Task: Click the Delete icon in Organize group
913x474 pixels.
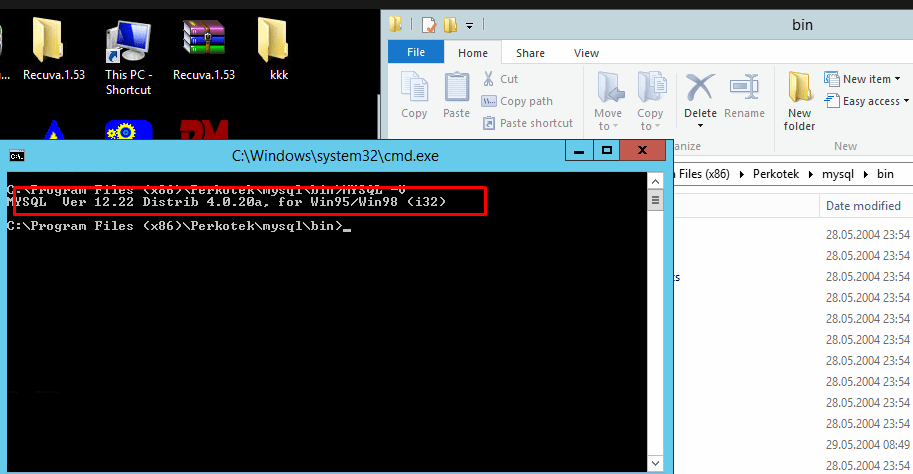Action: pyautogui.click(x=700, y=96)
